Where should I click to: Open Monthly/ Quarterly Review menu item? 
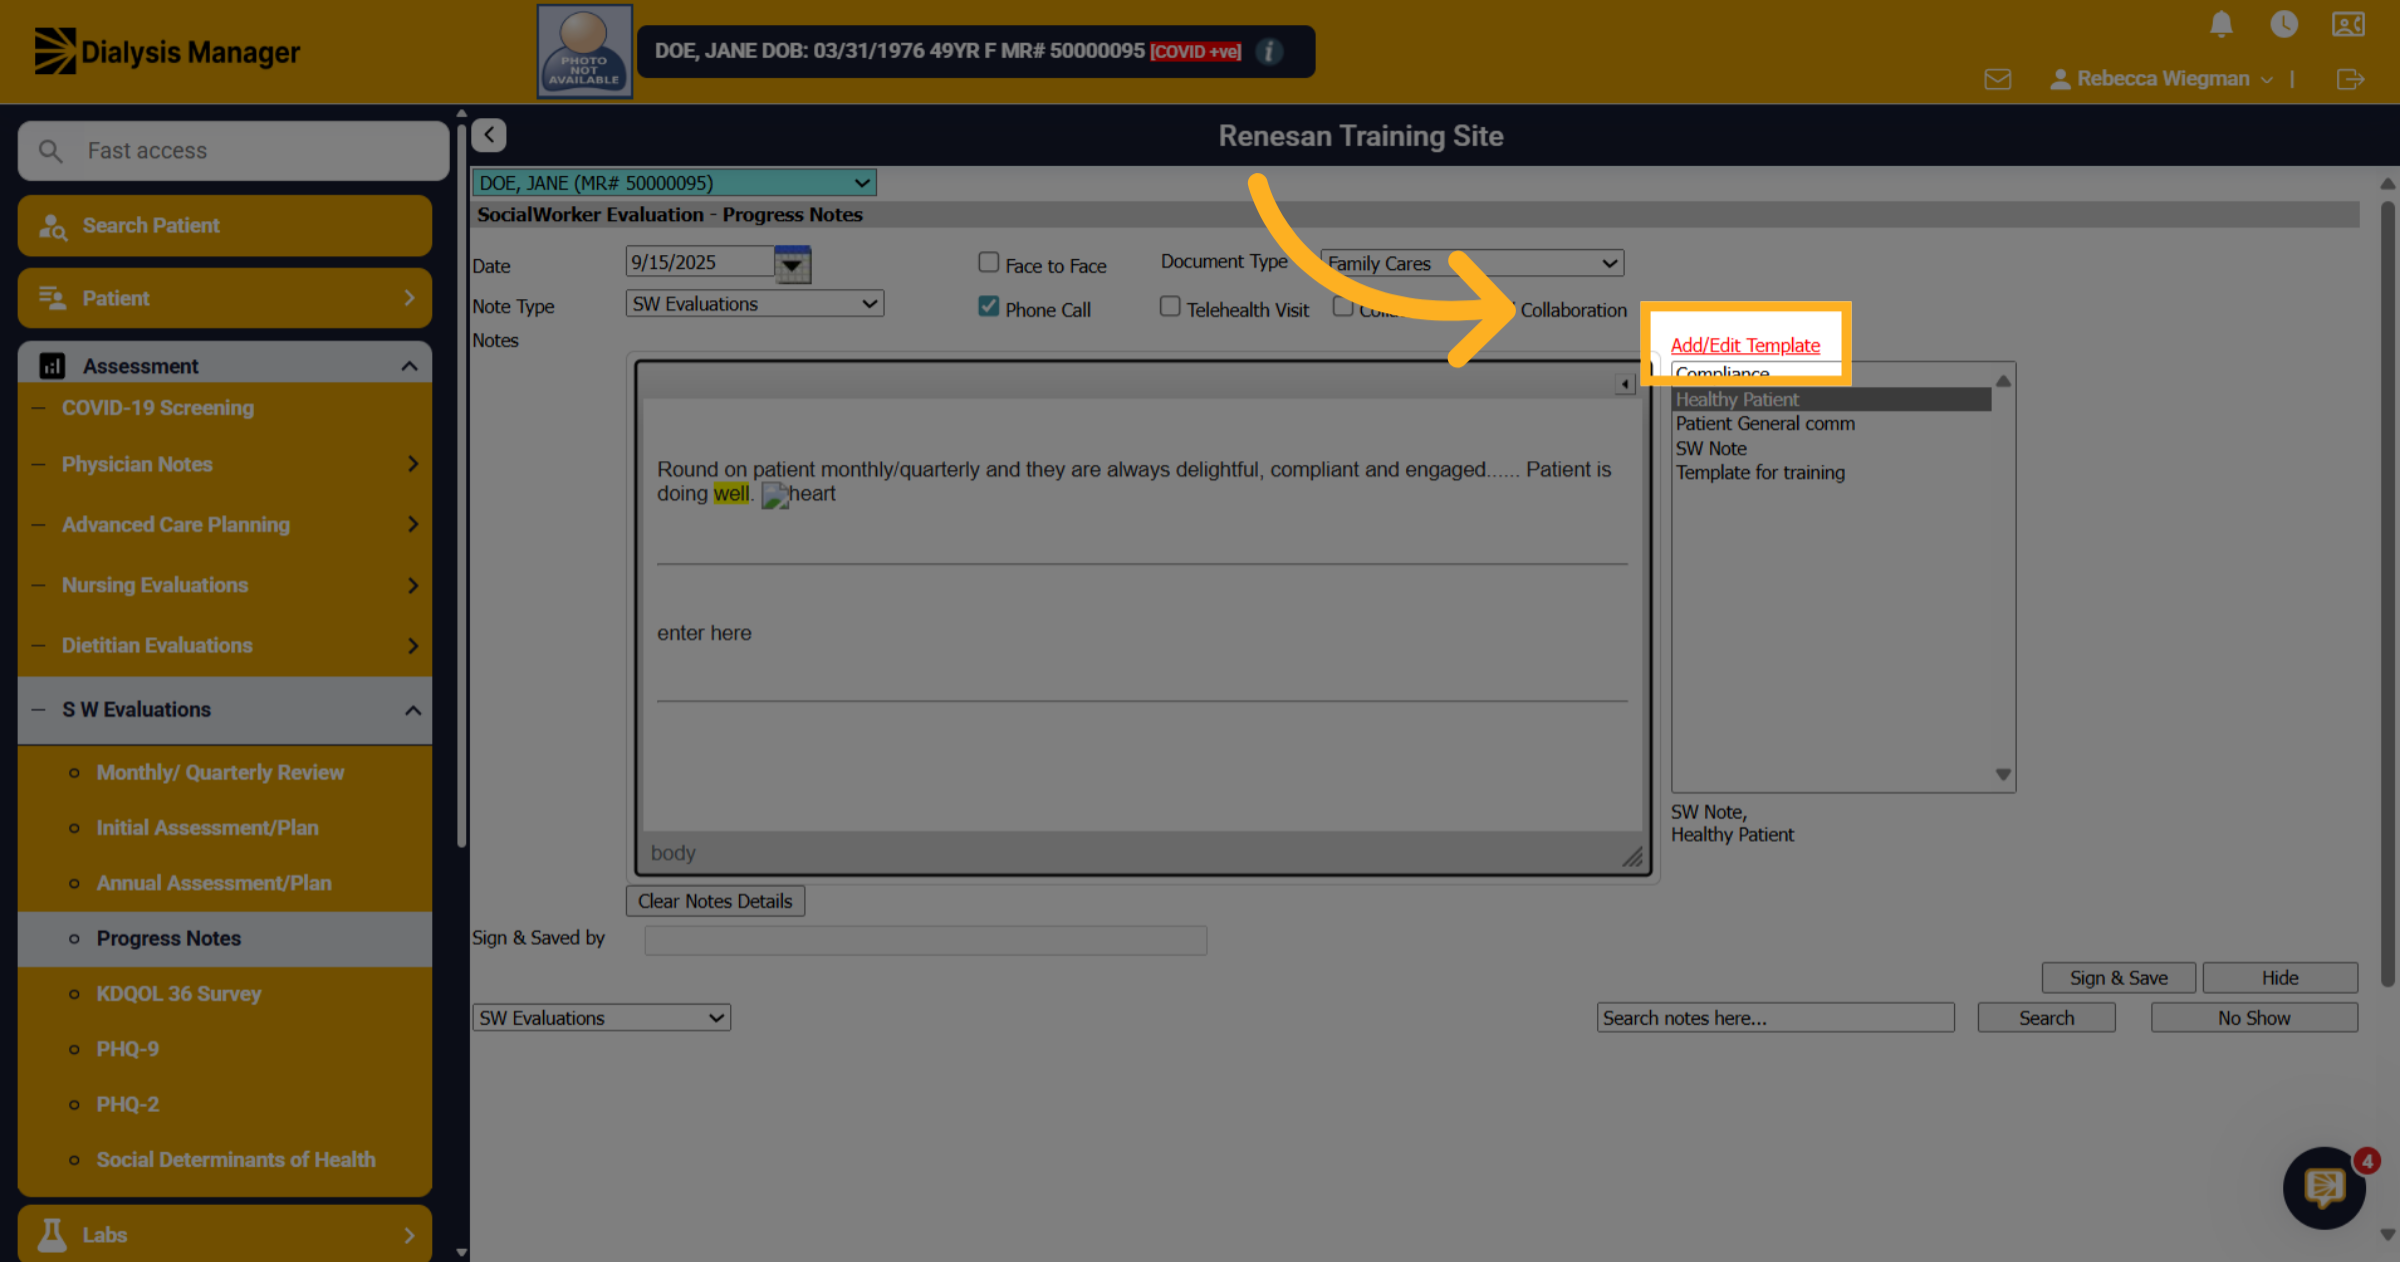tap(220, 772)
